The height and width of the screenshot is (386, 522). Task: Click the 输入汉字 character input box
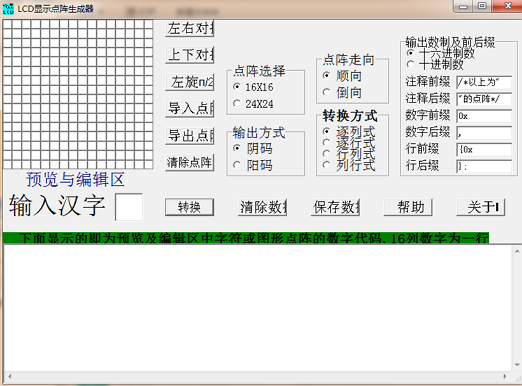pyautogui.click(x=129, y=207)
